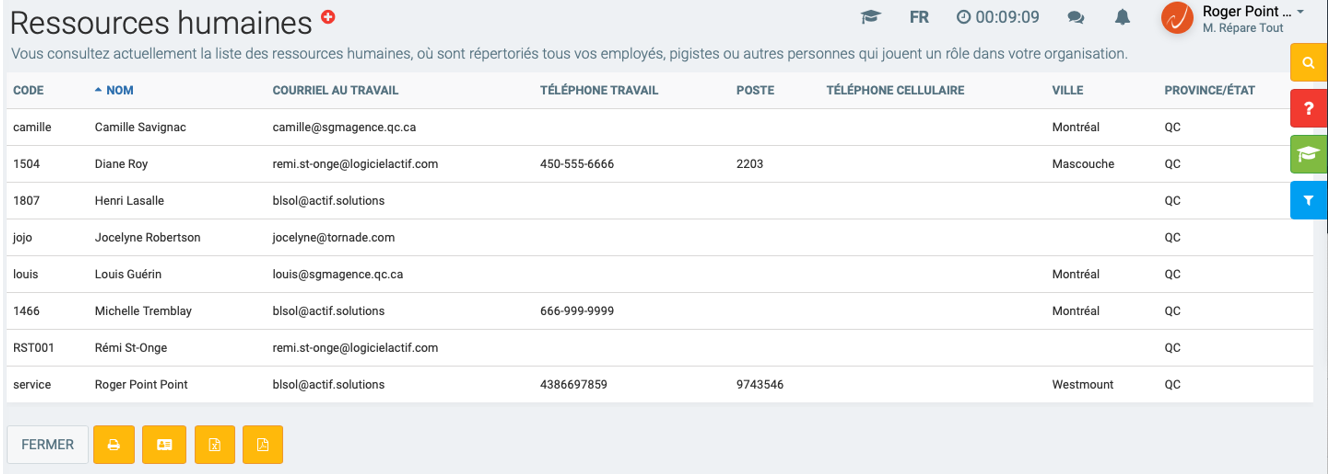The height and width of the screenshot is (474, 1328).
Task: Sort by COURRIEL AU TRAVAIL column header
Action: (335, 90)
